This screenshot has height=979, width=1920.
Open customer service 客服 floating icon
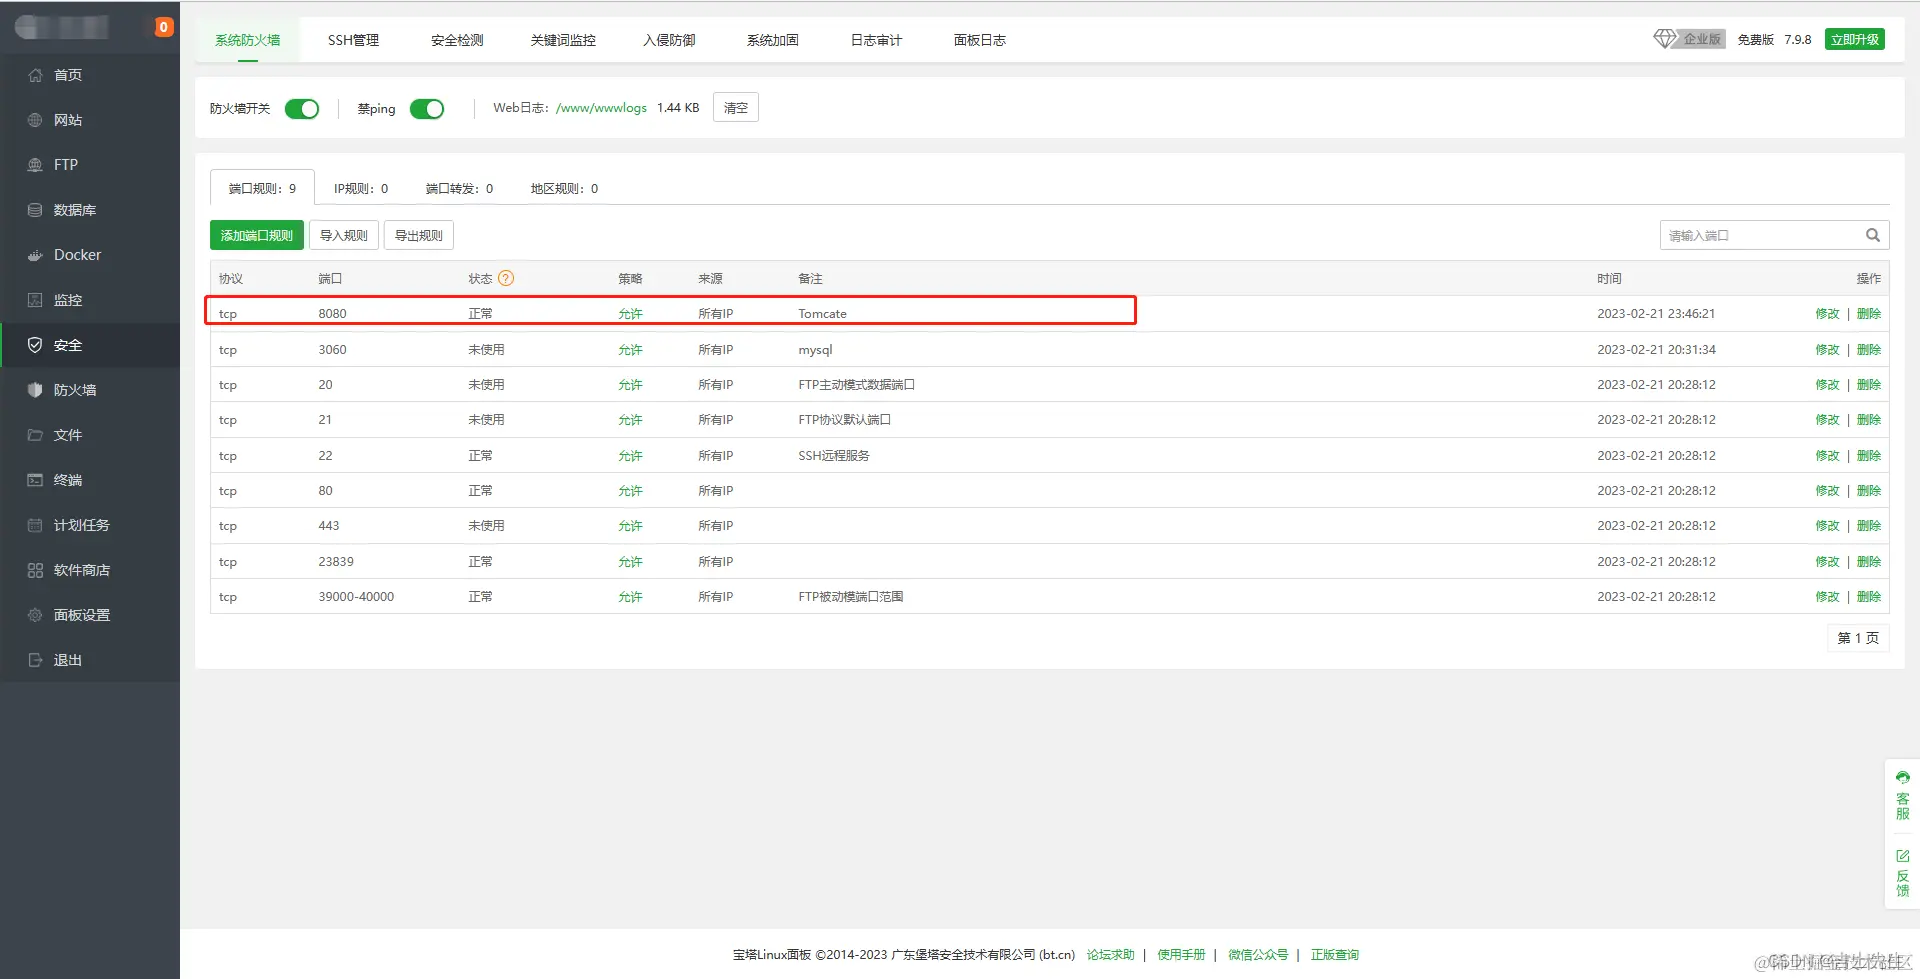pyautogui.click(x=1902, y=796)
